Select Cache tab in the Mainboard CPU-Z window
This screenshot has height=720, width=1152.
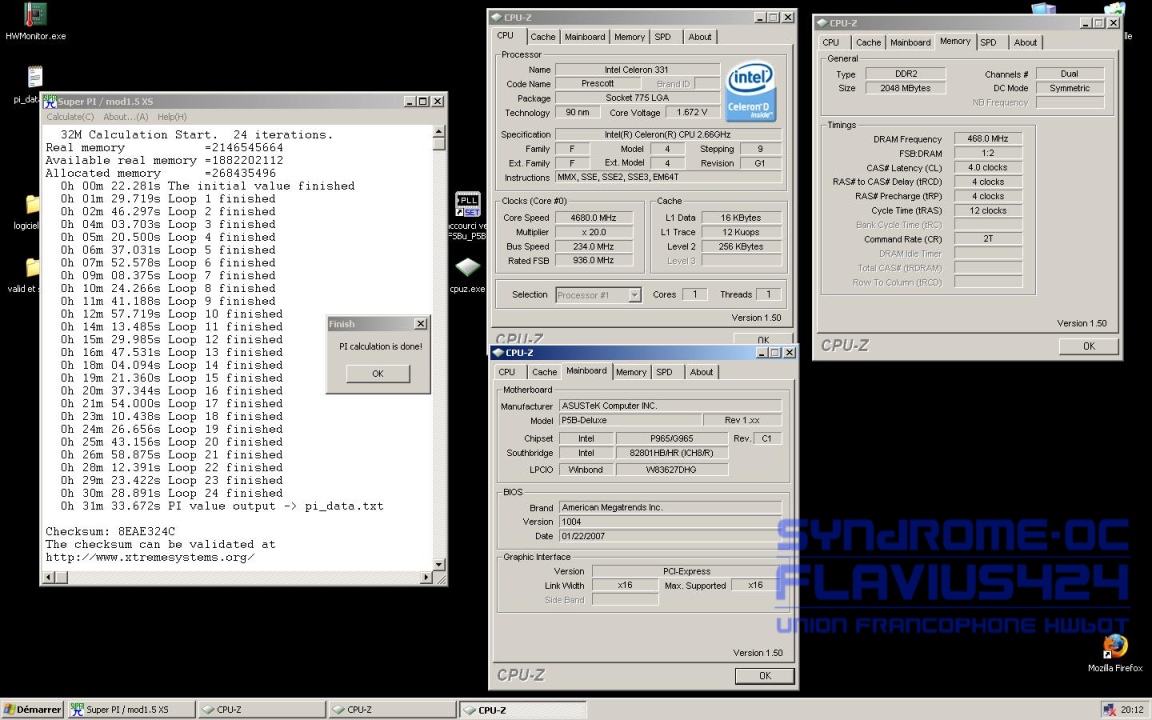[x=544, y=372]
